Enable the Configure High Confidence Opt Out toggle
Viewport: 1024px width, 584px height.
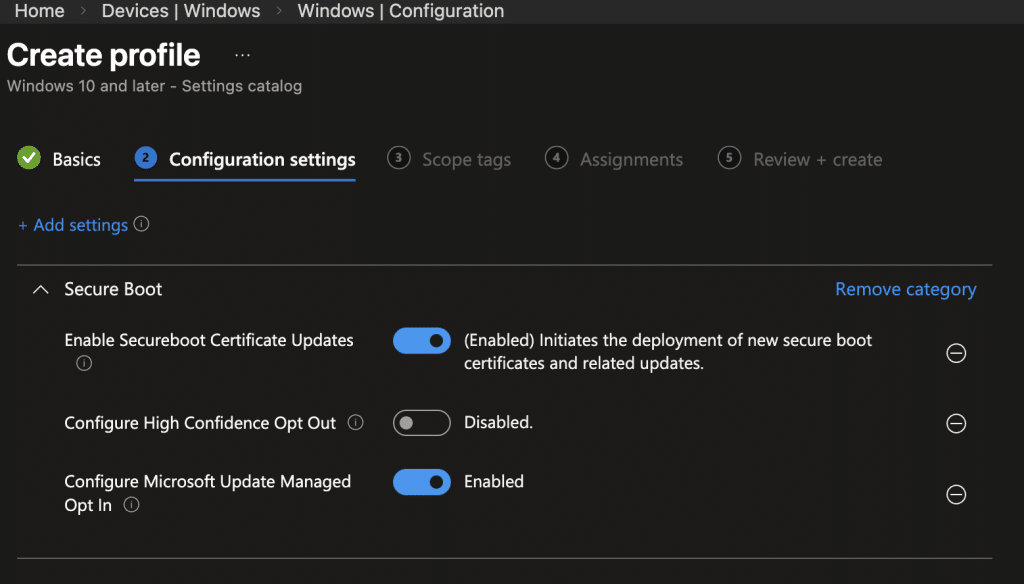click(x=422, y=423)
